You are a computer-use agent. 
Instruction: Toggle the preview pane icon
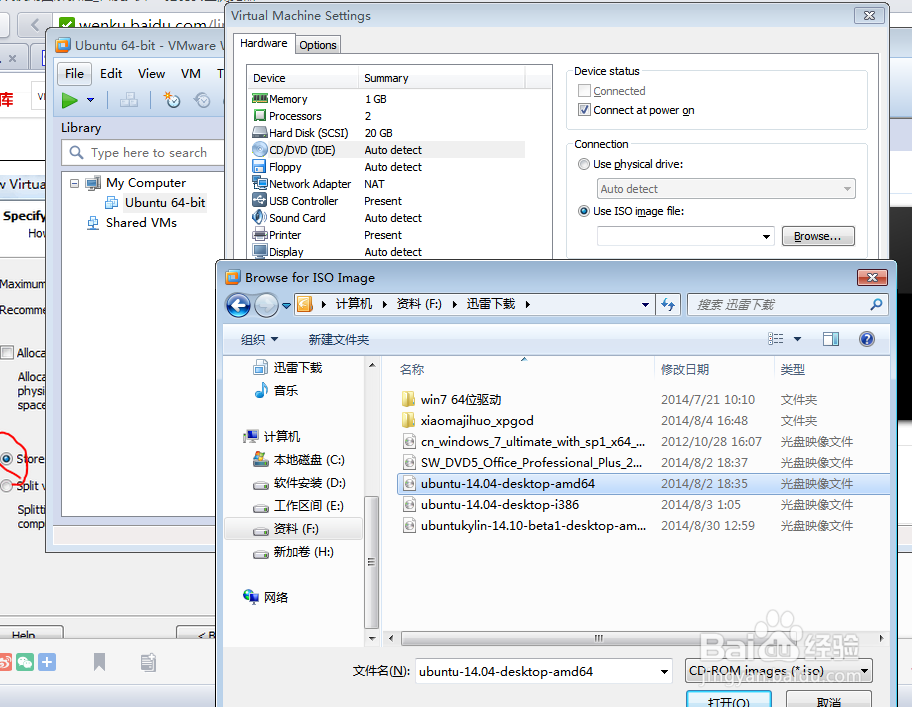click(x=831, y=339)
